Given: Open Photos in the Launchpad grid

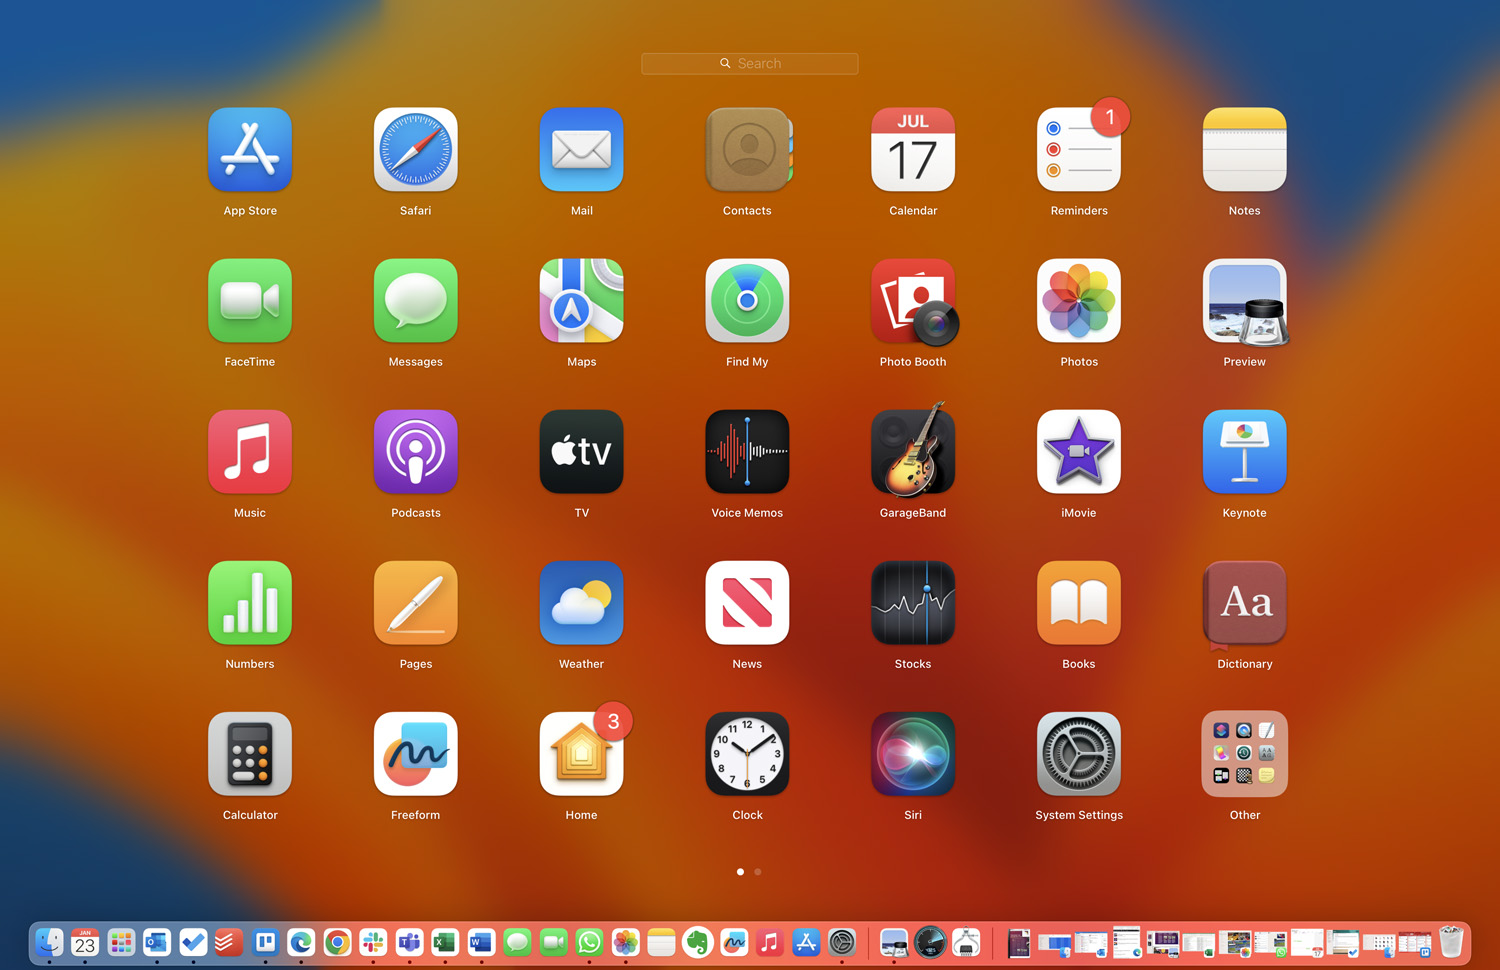Looking at the screenshot, I should pos(1079,301).
